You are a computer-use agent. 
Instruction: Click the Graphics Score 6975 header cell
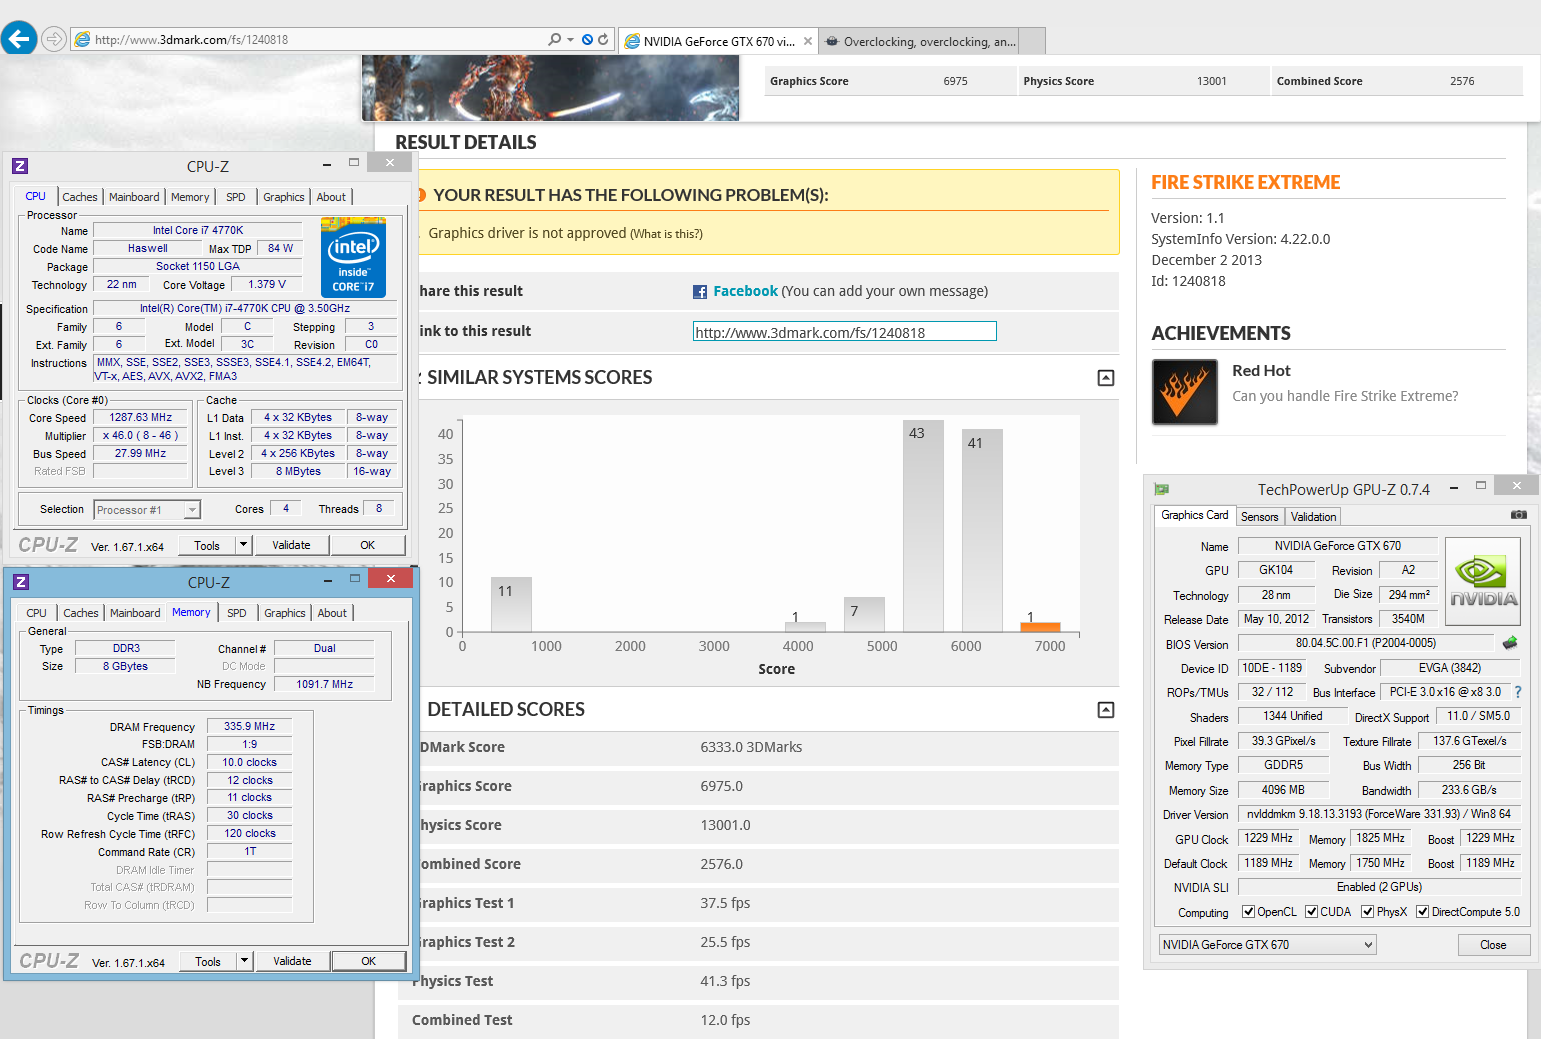pos(890,81)
